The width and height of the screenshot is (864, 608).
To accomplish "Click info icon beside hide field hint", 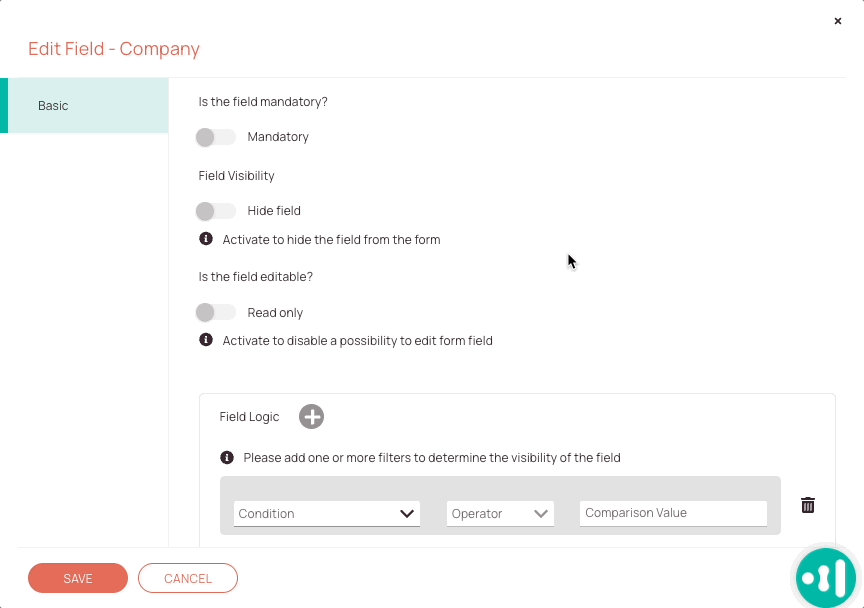I will 206,239.
